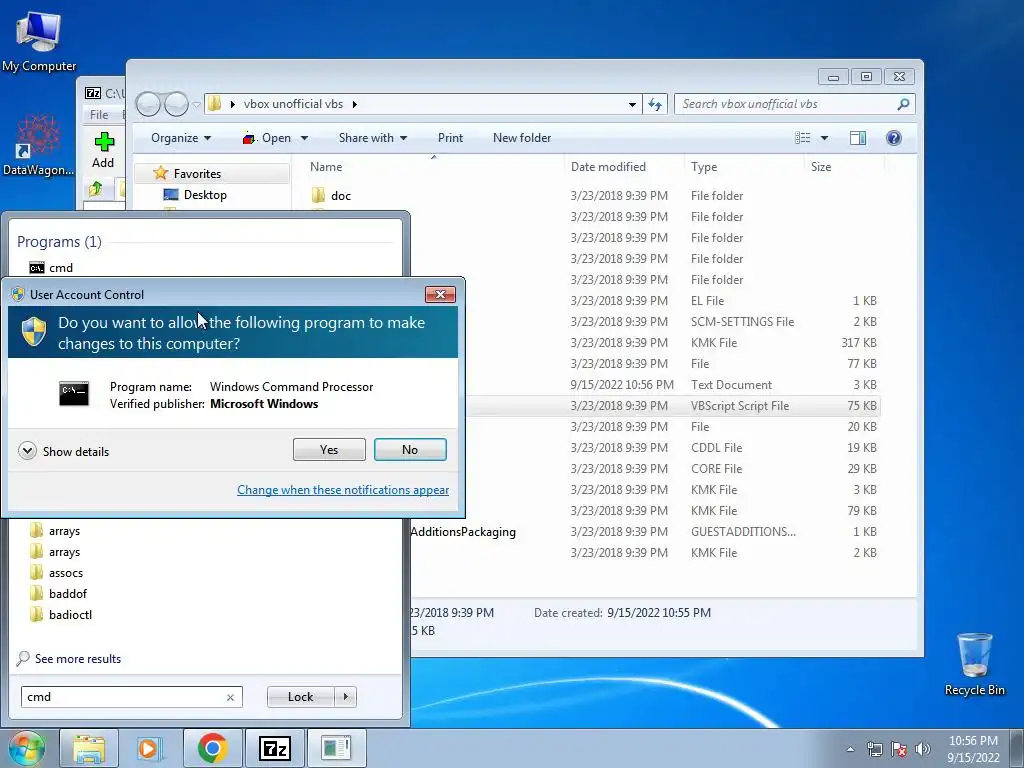This screenshot has height=768, width=1024.
Task: Open the Recycle Bin
Action: [x=974, y=664]
